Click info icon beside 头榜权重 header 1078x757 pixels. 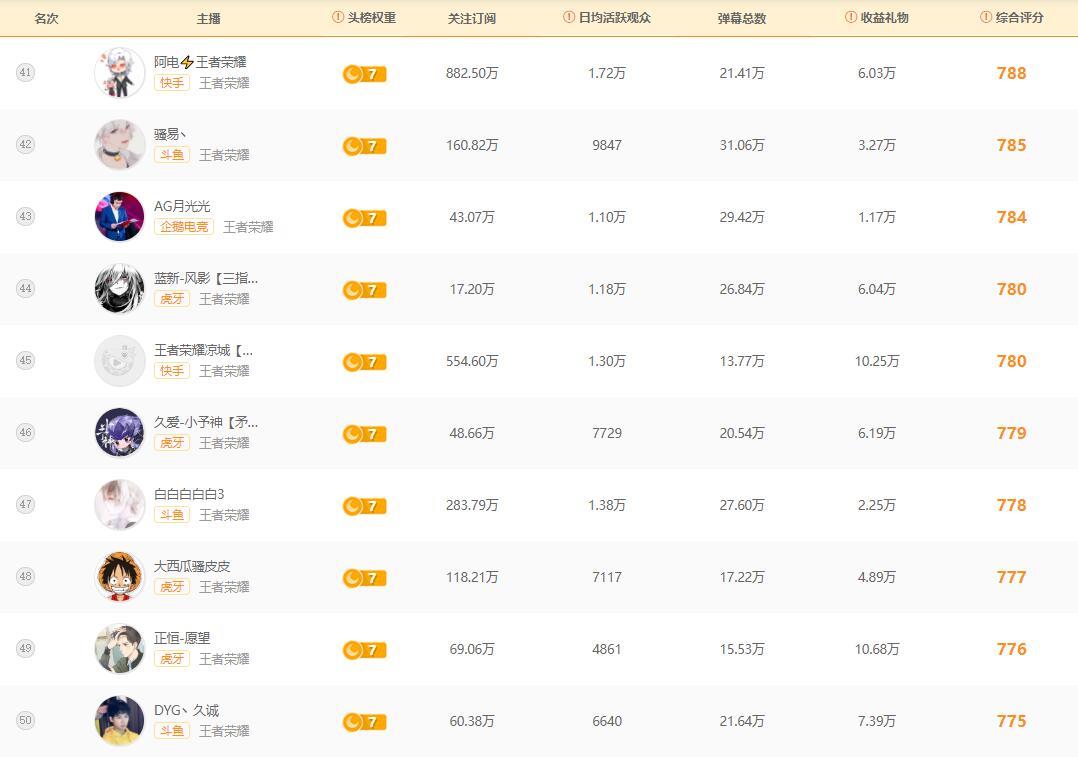click(338, 18)
